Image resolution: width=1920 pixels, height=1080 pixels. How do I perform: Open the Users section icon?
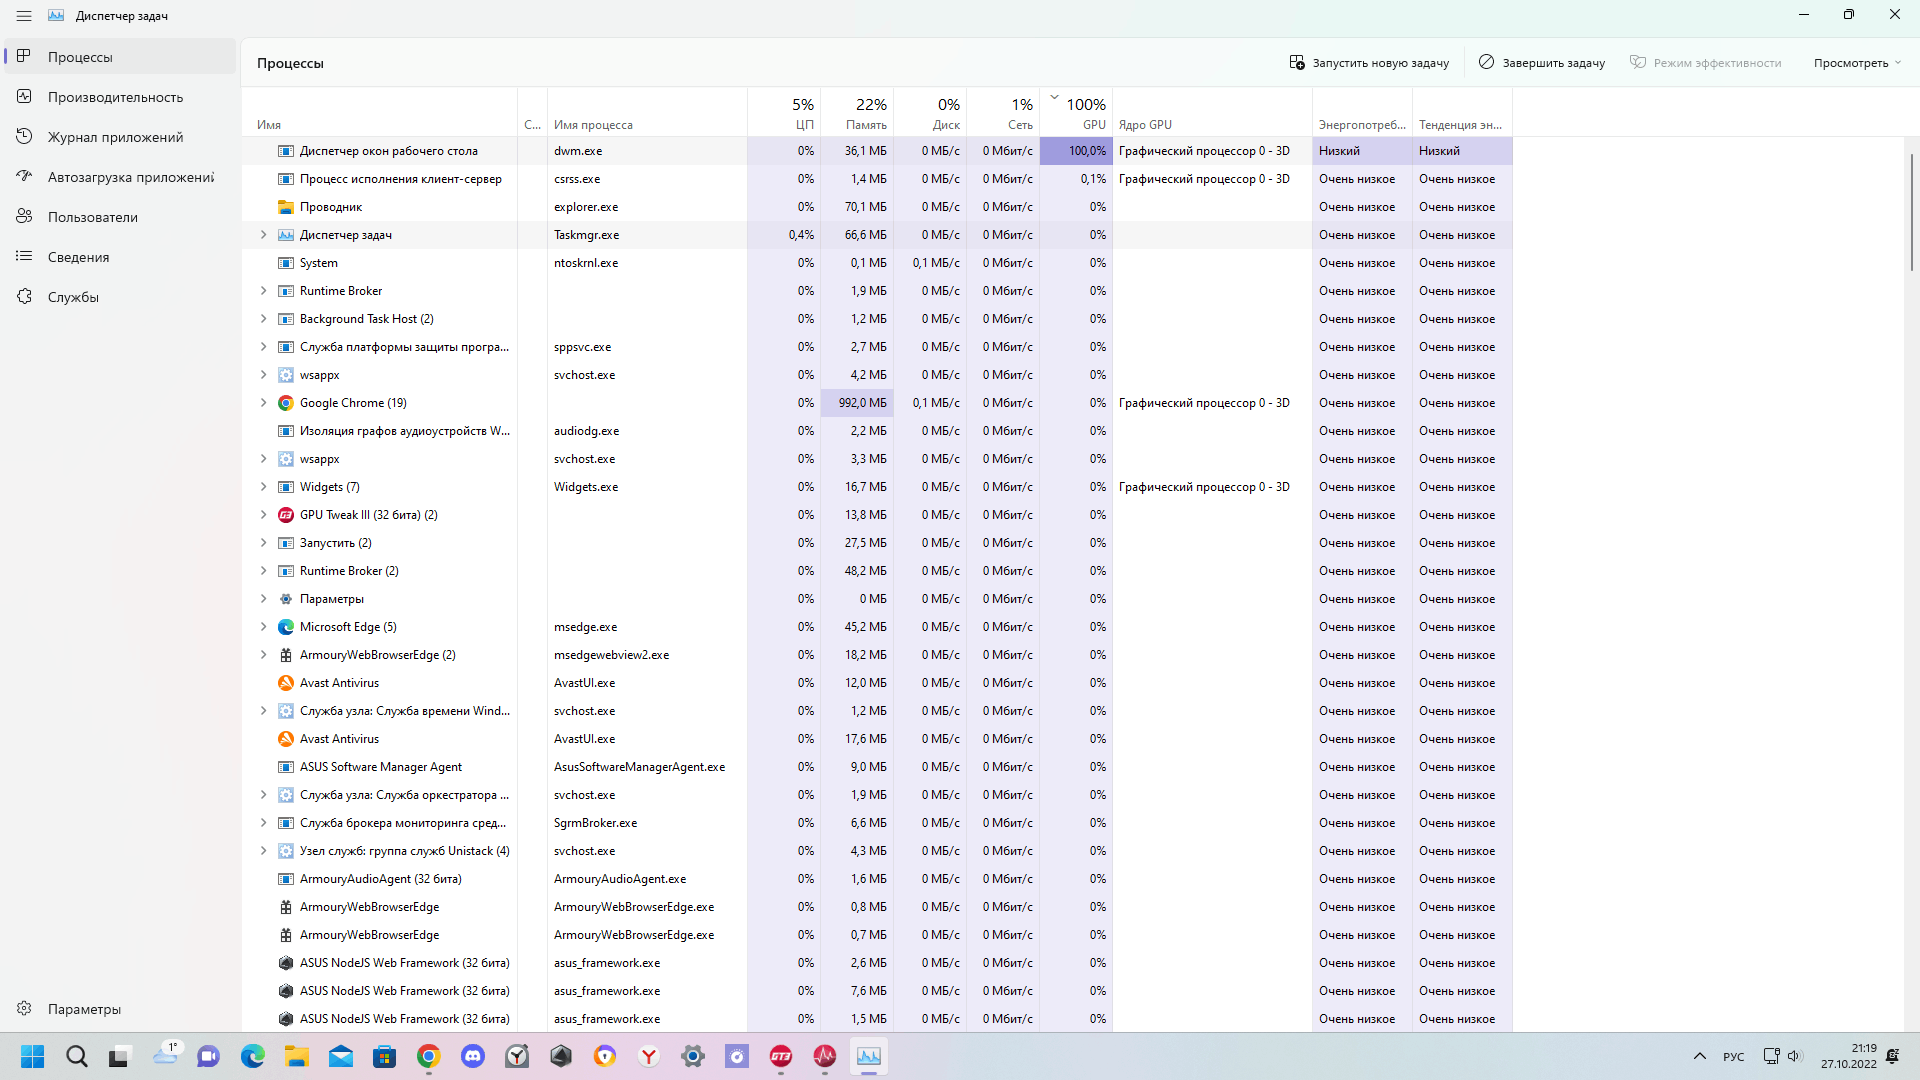[x=25, y=217]
